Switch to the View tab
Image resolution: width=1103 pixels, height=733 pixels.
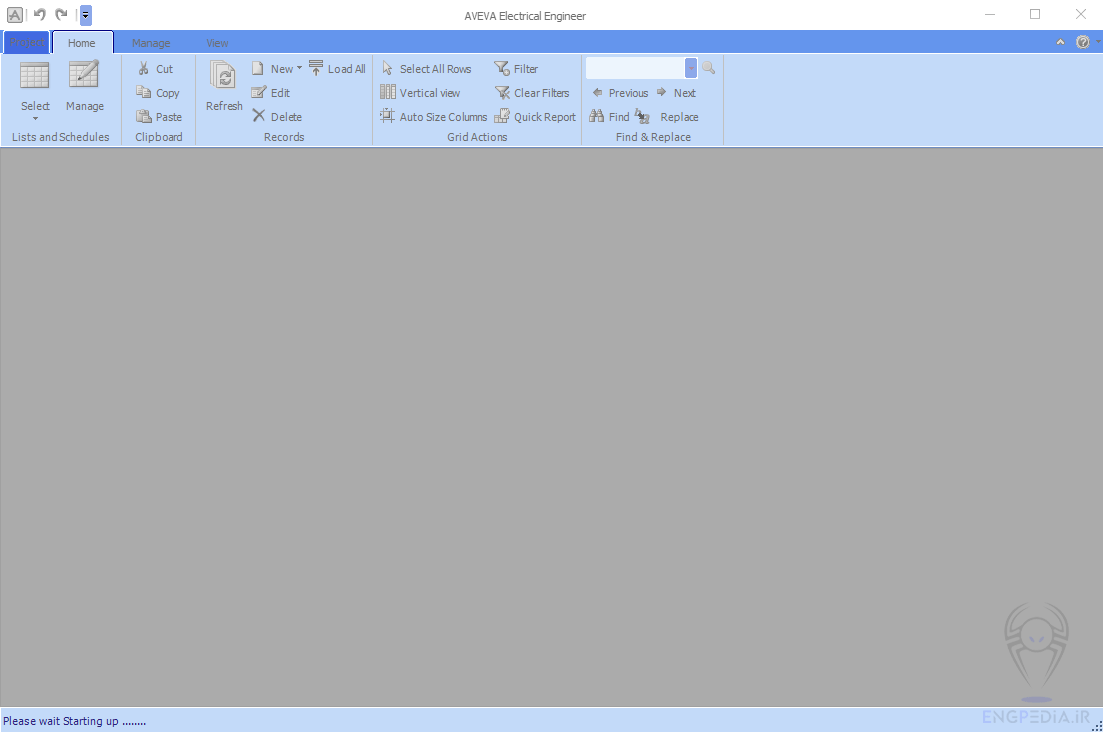click(x=217, y=43)
